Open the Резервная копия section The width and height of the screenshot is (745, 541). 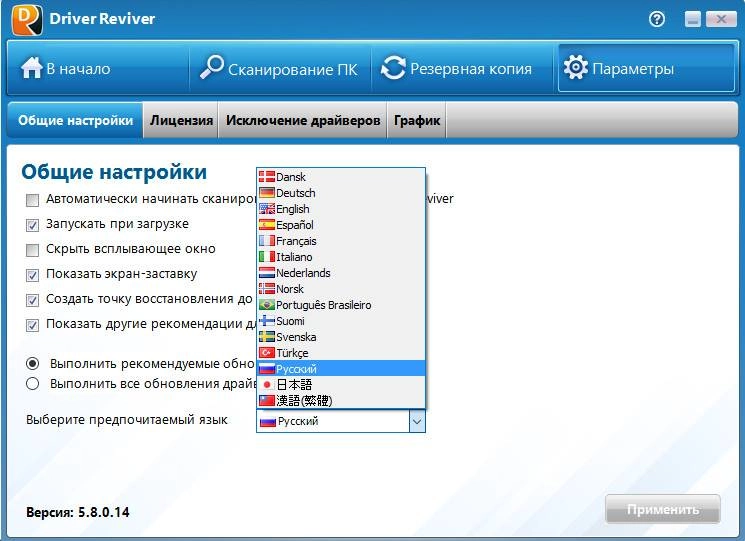point(462,68)
